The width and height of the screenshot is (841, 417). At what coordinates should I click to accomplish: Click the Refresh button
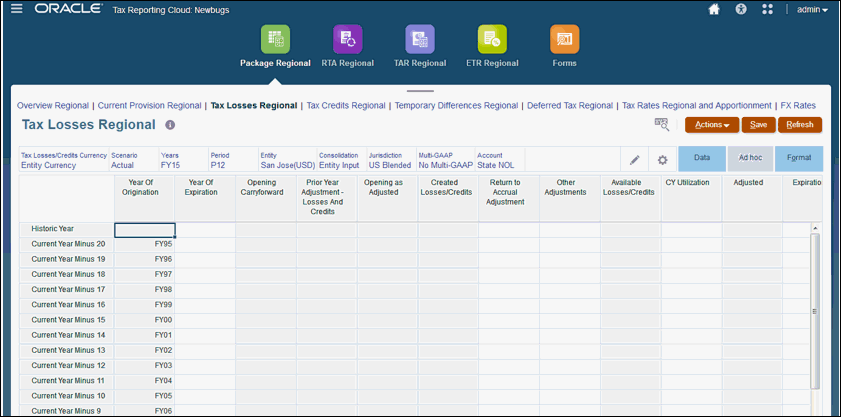point(800,125)
